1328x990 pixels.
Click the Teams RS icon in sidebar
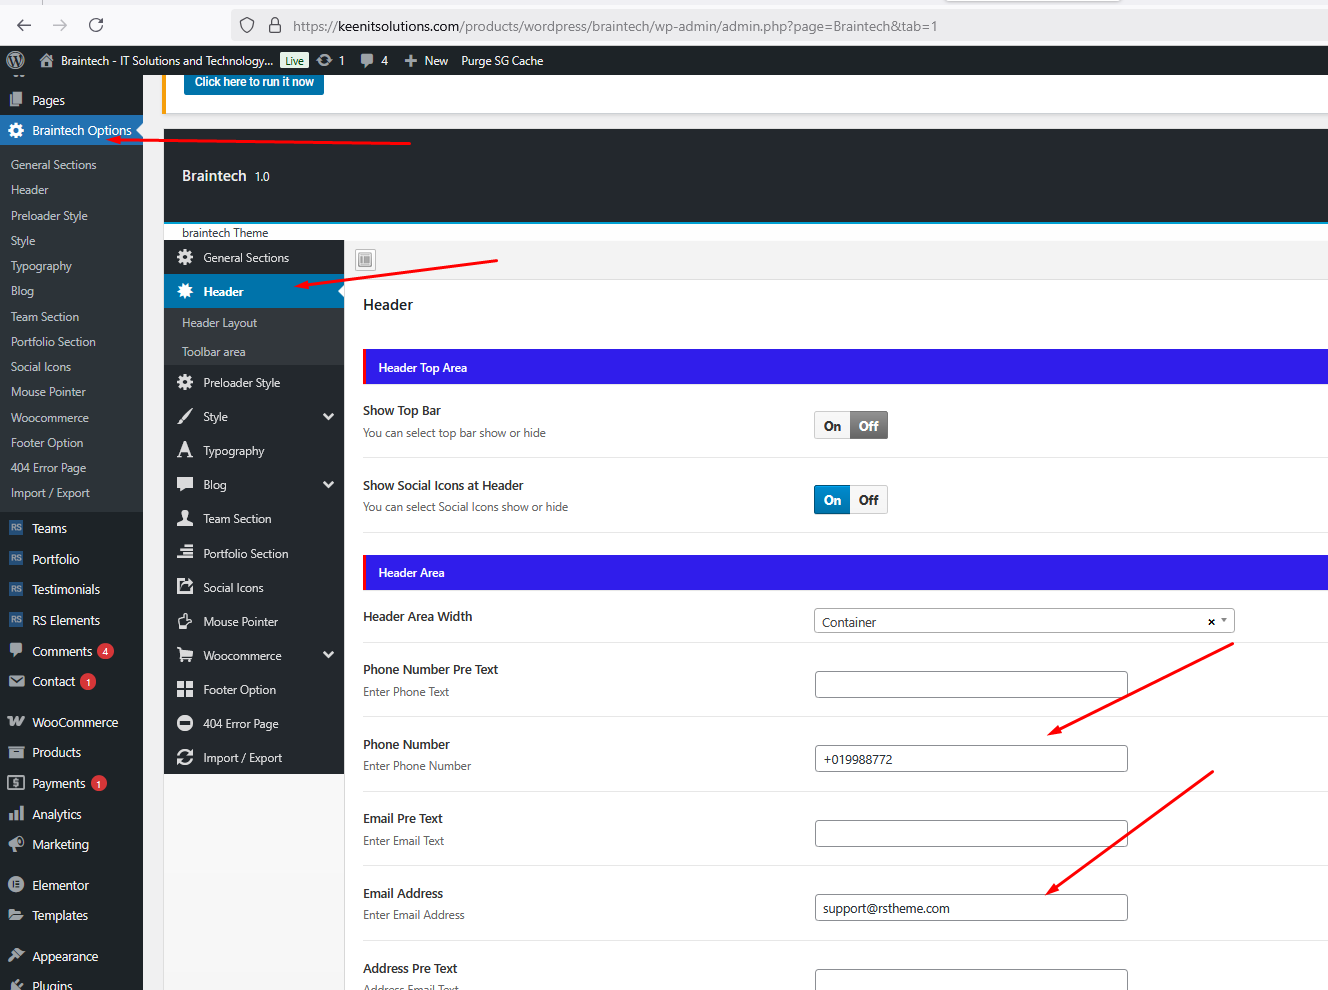(16, 528)
